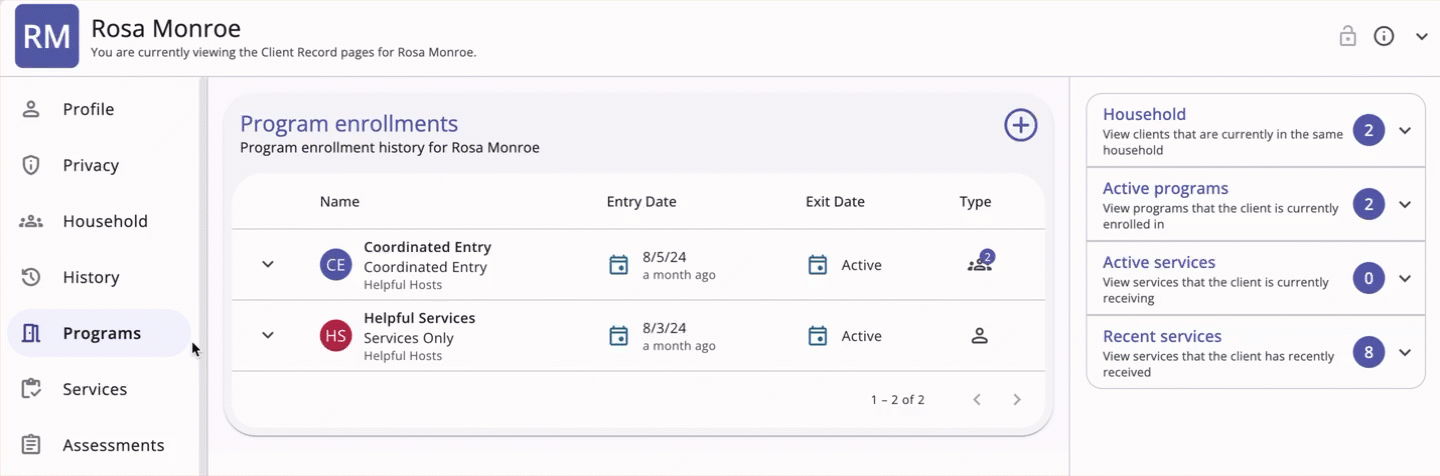
Task: Click the household group icon with badge 2
Action: click(x=980, y=263)
